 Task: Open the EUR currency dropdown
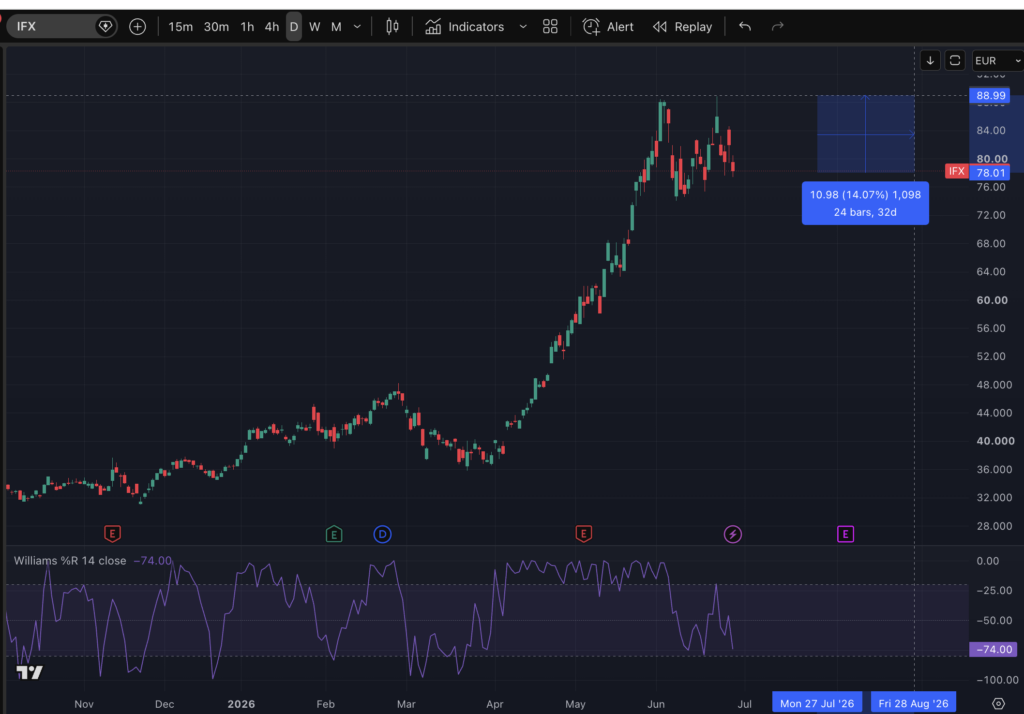[997, 61]
